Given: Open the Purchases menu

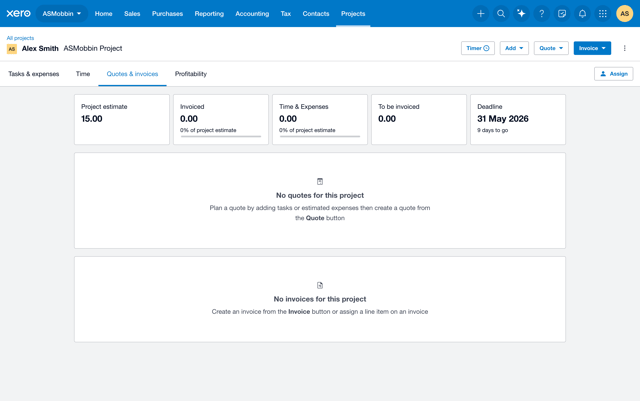Looking at the screenshot, I should click(167, 13).
